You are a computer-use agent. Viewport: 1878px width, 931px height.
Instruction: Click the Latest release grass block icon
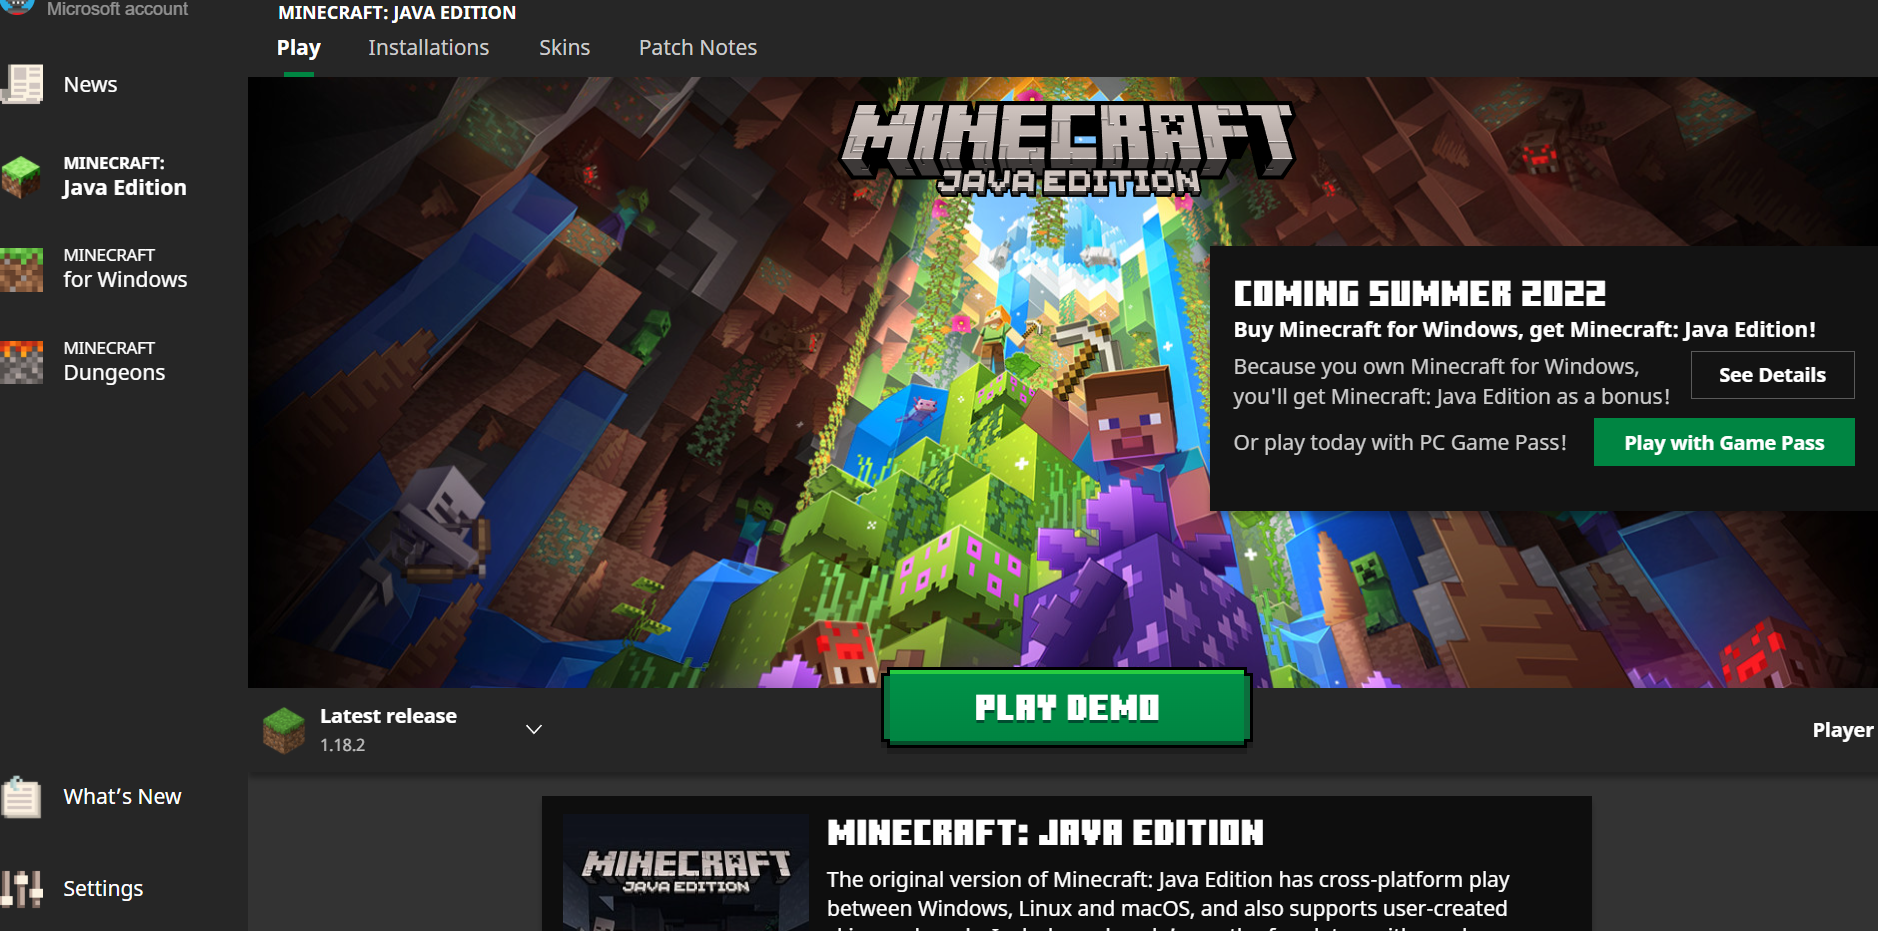point(284,730)
